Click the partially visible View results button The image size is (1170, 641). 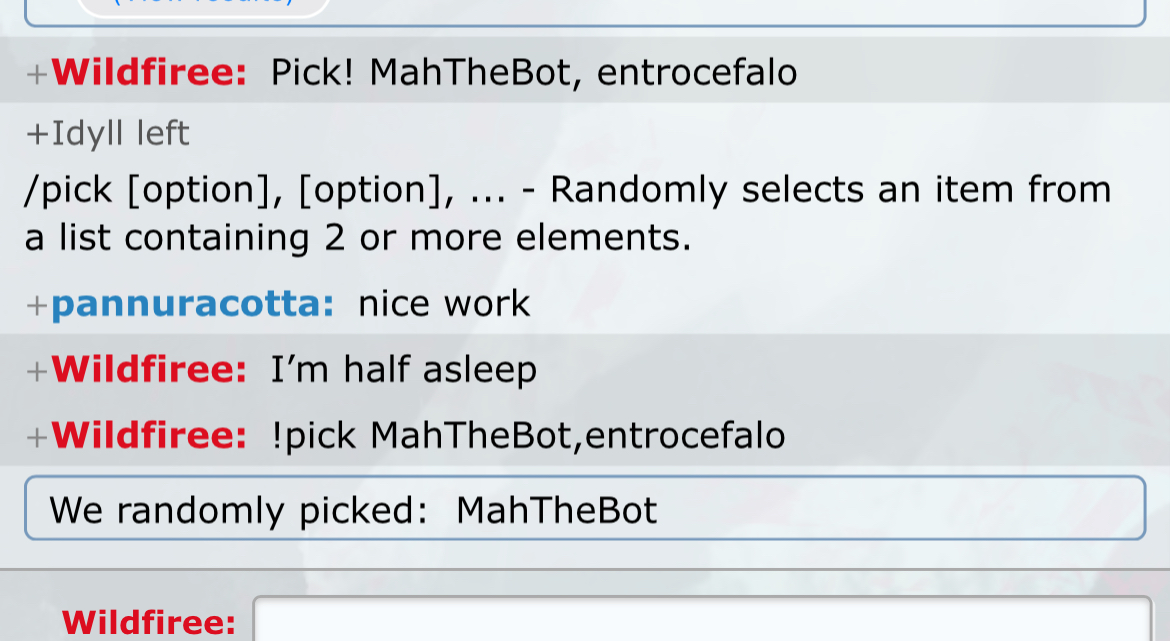point(203,6)
